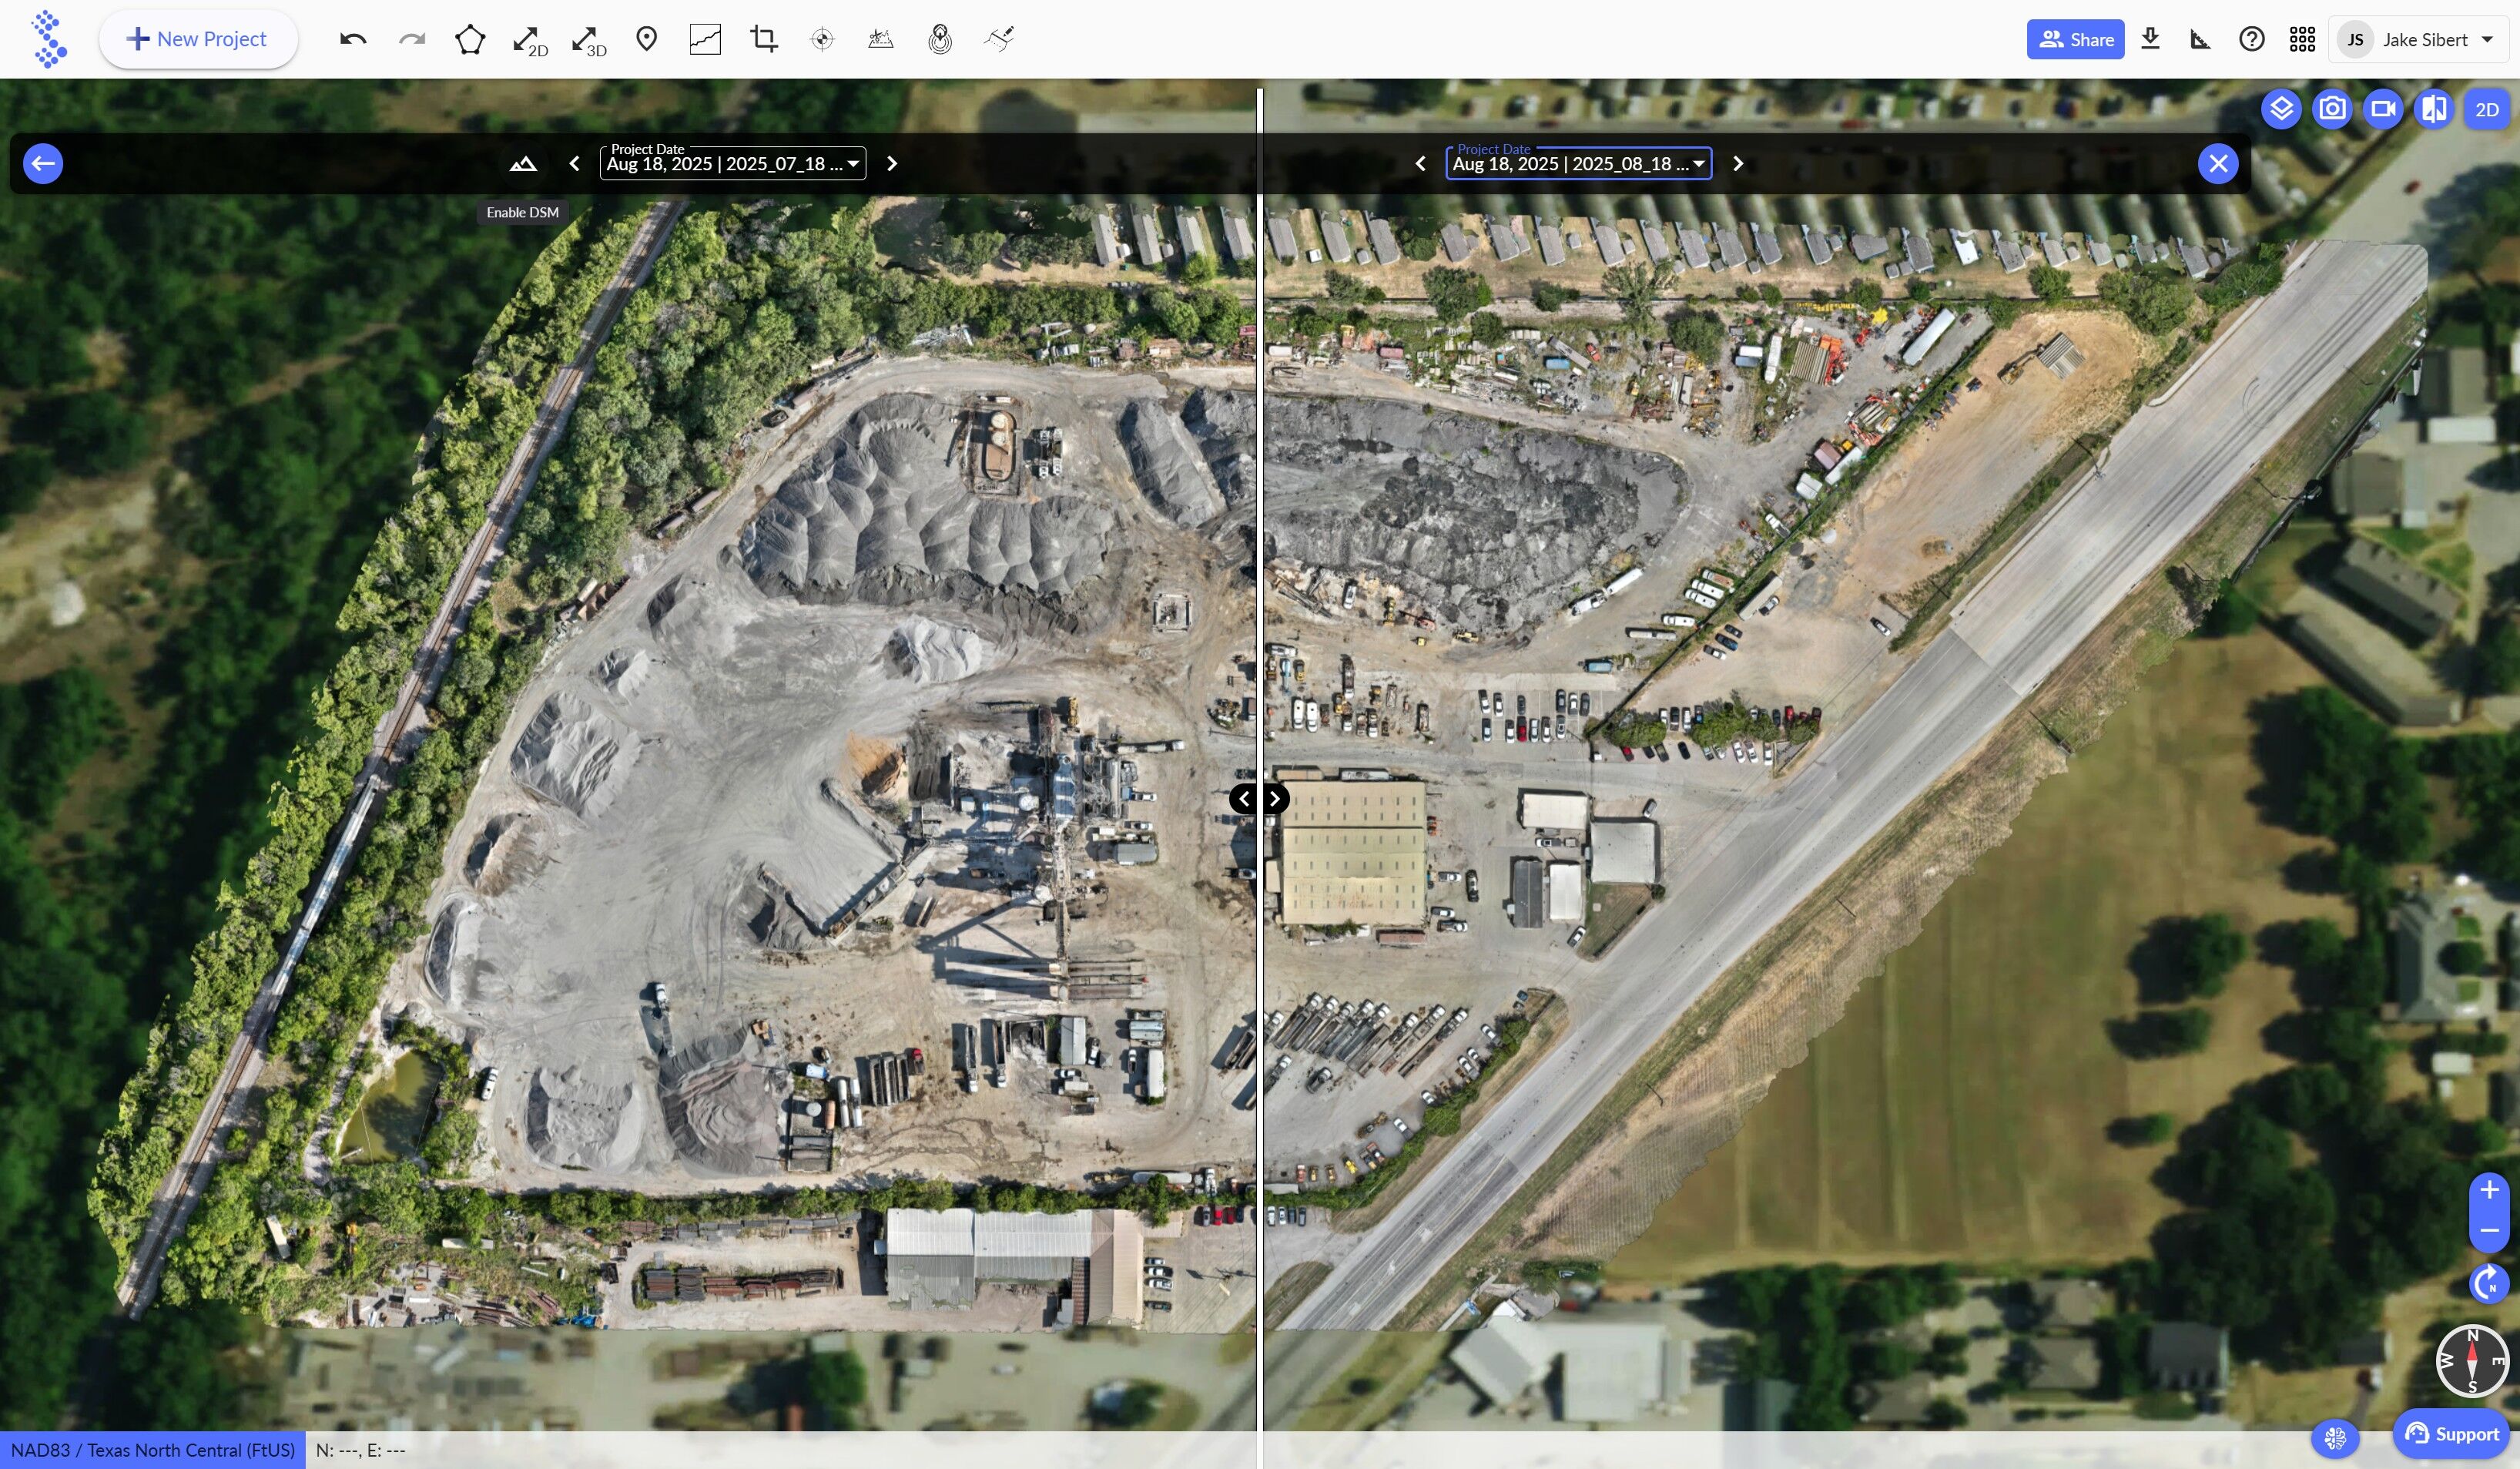Go to previous date on right map
Screen dimensions: 2520x1469
[x=1420, y=163]
